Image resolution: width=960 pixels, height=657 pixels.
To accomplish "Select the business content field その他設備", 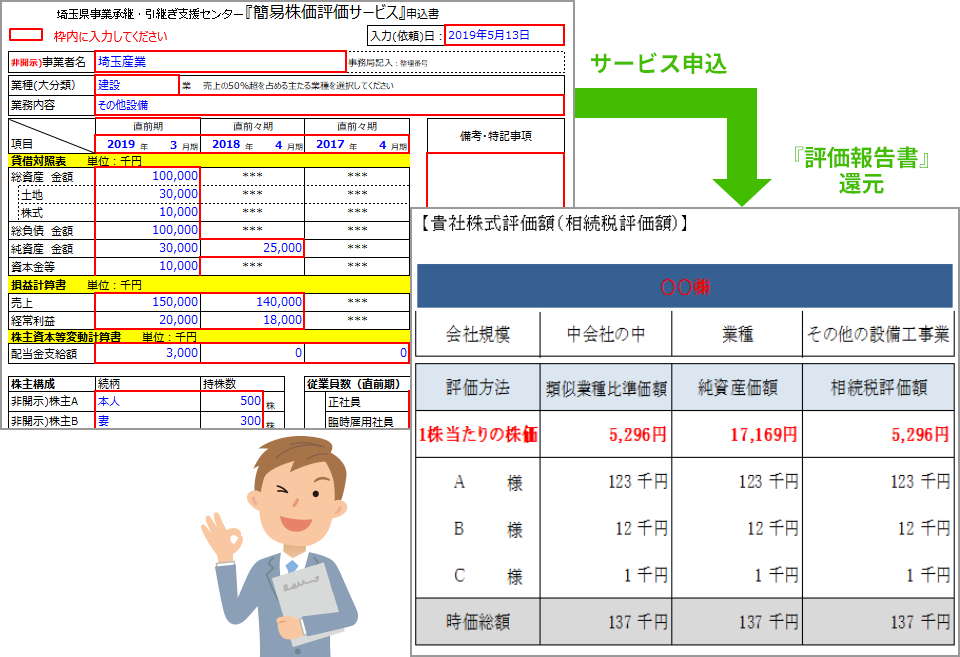I will tap(328, 105).
